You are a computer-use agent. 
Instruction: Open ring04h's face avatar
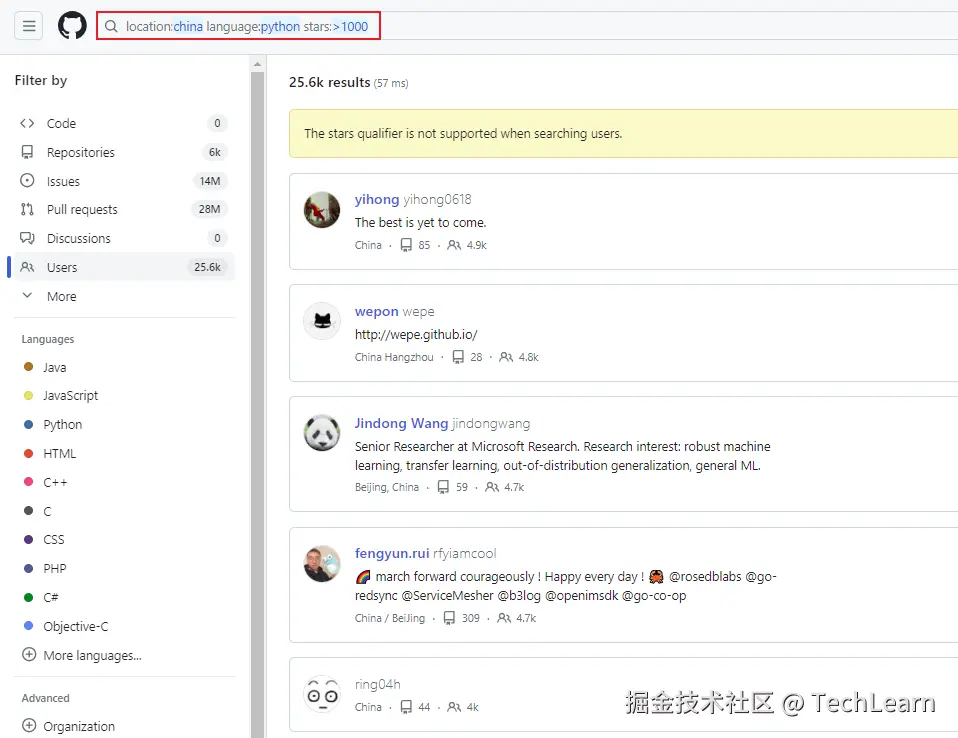click(x=322, y=695)
